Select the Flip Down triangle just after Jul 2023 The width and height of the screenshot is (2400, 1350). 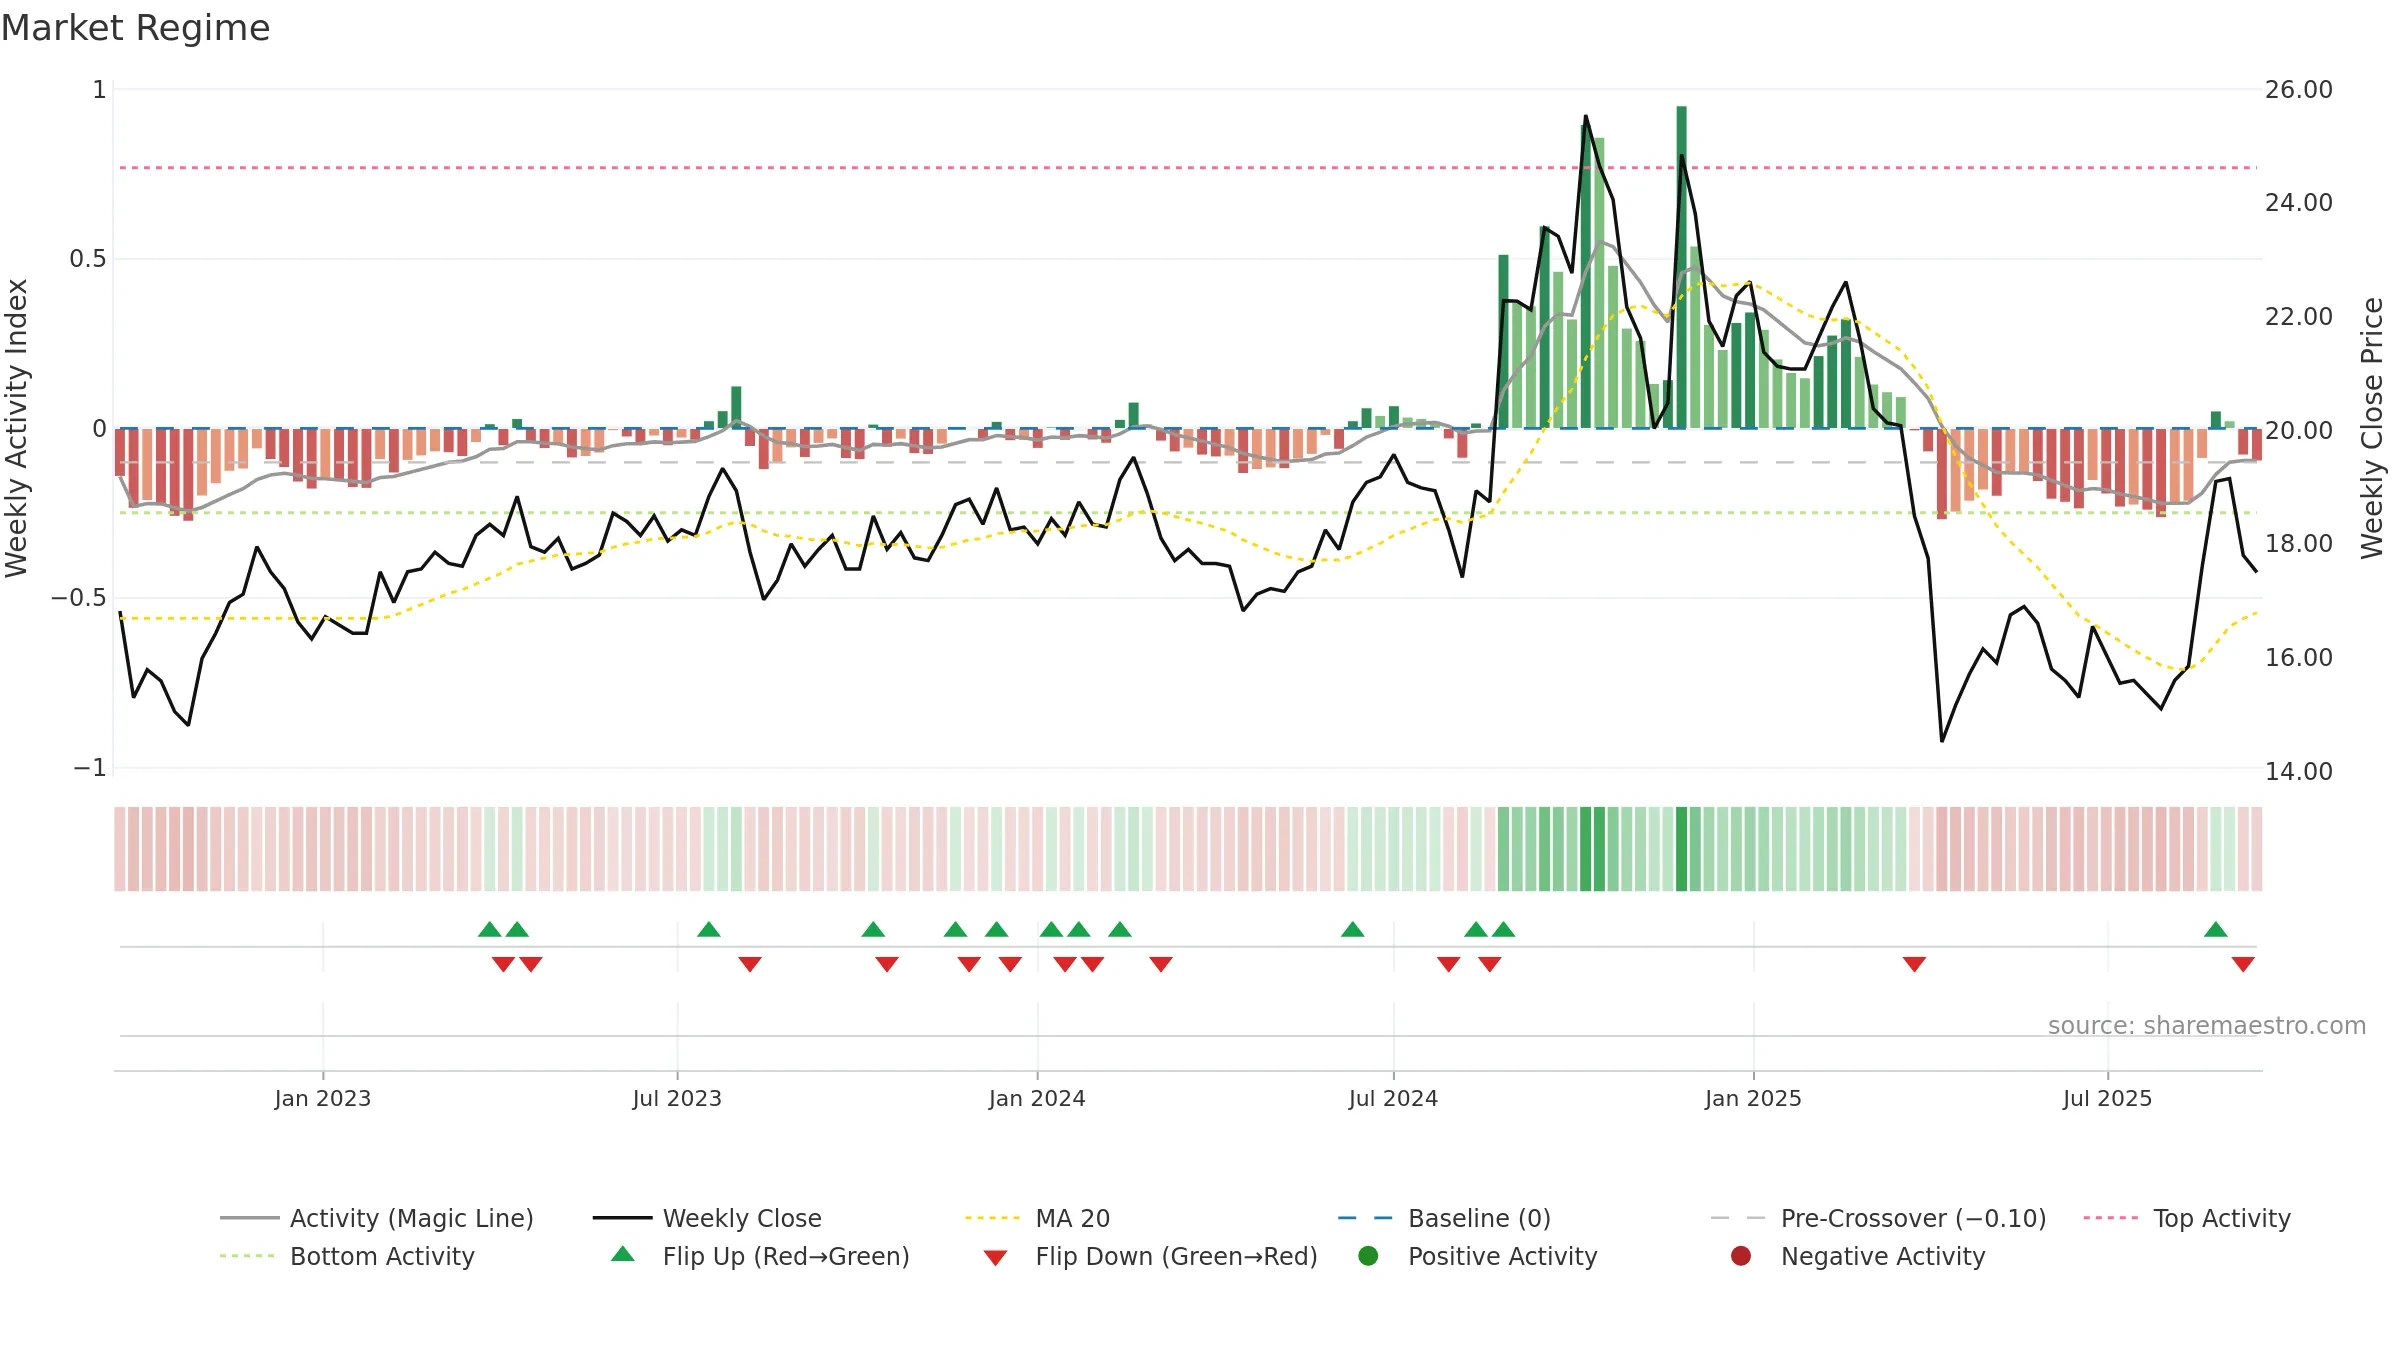(x=750, y=964)
